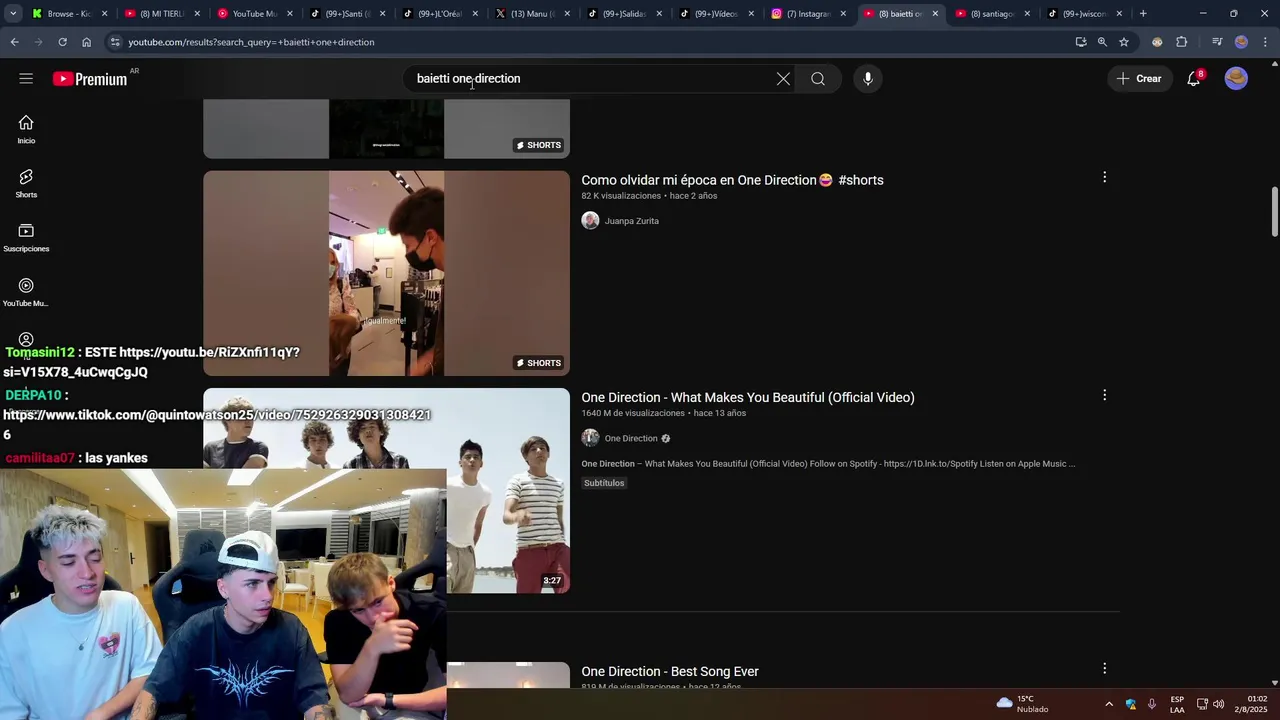Clear the search box with the X
Viewport: 1280px width, 720px height.
point(783,79)
